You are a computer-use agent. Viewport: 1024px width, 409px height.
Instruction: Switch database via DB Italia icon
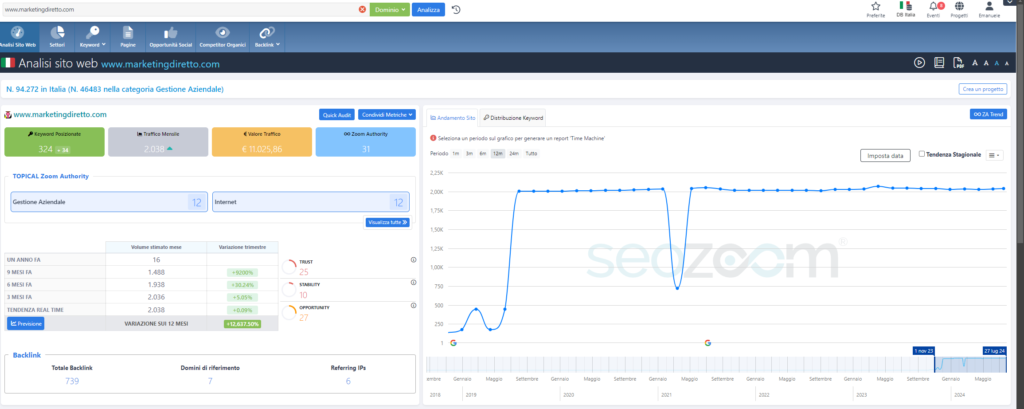[x=904, y=9]
